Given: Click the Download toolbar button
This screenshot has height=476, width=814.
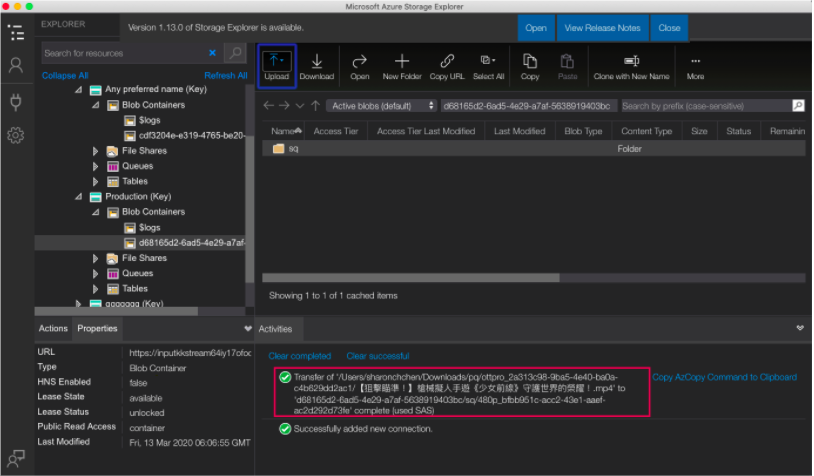Looking at the screenshot, I should (317, 66).
